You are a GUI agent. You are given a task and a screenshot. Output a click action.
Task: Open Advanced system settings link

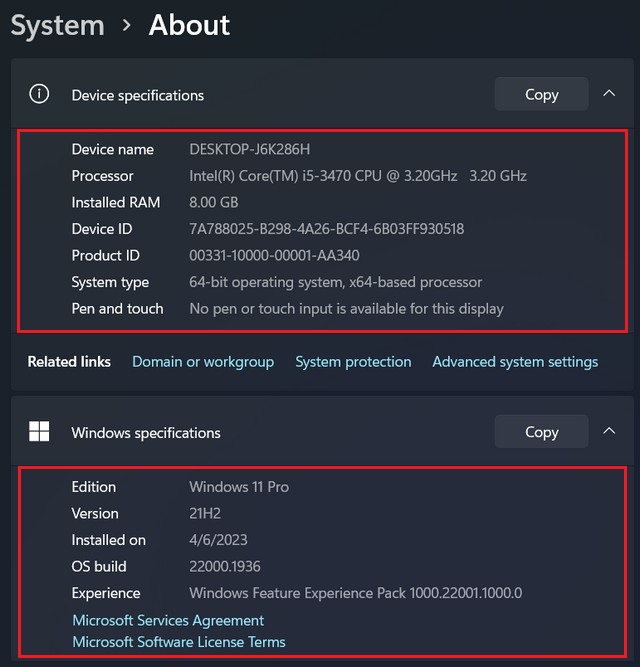[515, 362]
